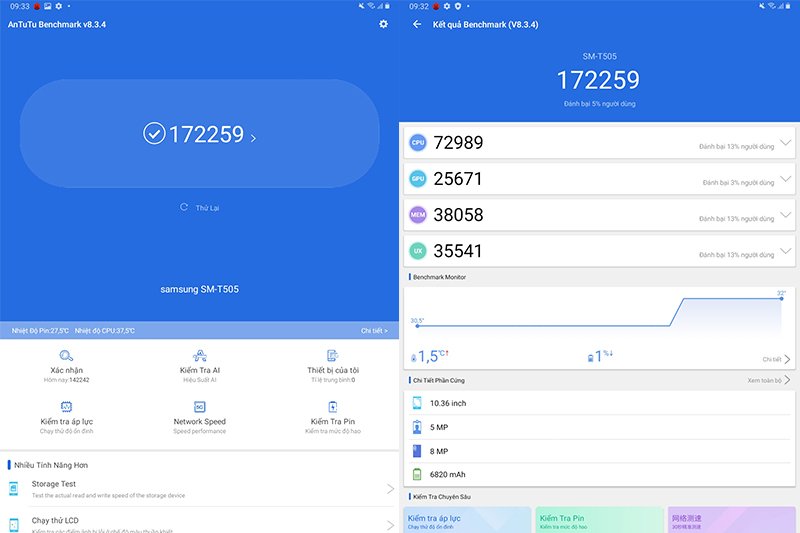
Task: Open the Chạy thử LCD row chevron
Action: (390, 525)
